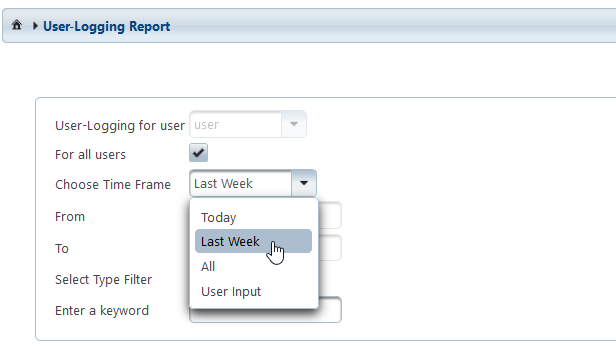Click the Choose Time Frame label
This screenshot has width=616, height=361.
click(113, 184)
